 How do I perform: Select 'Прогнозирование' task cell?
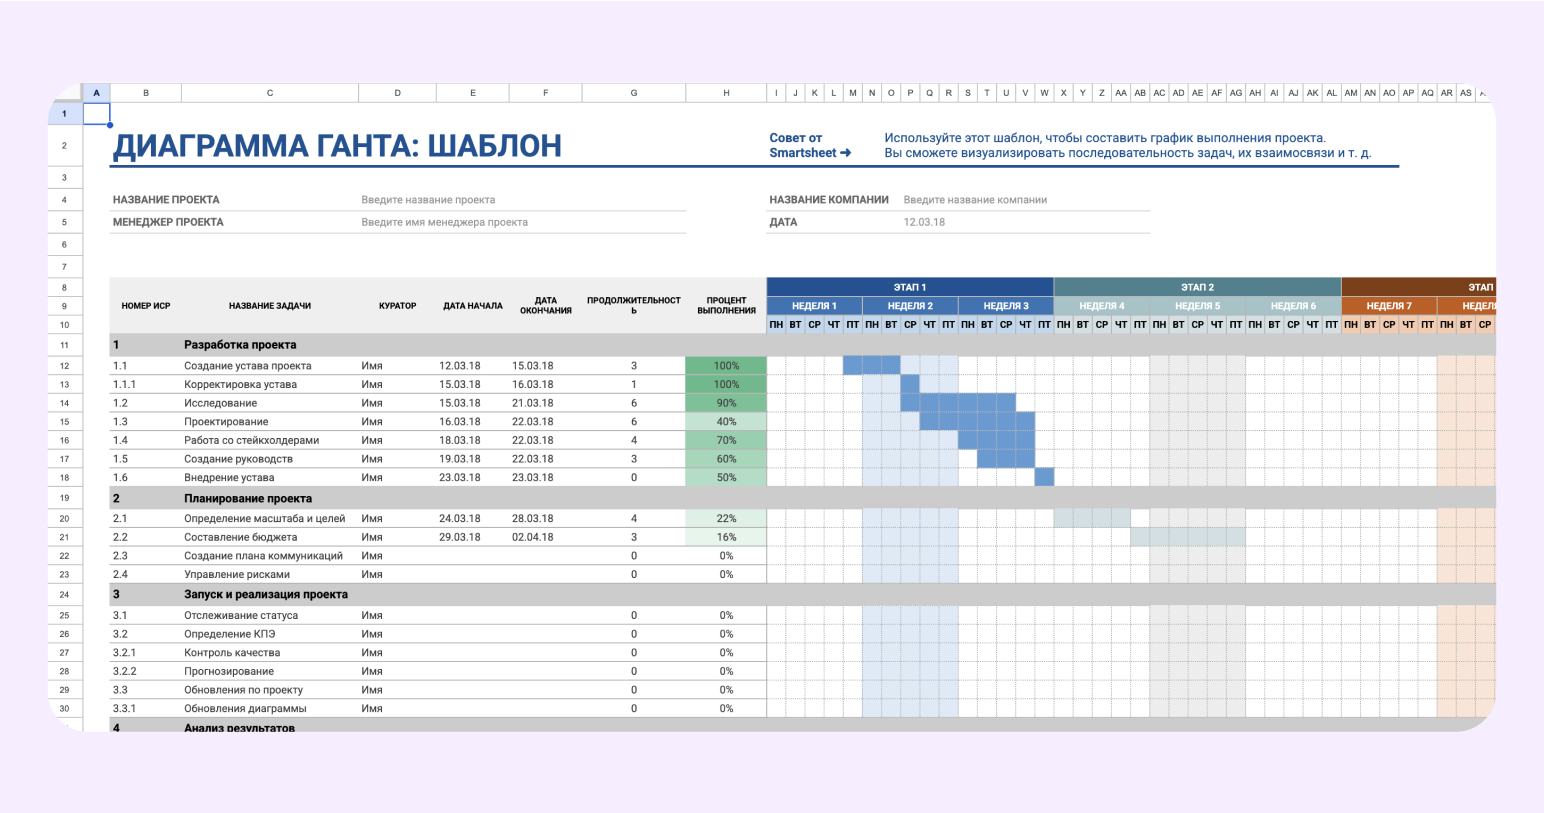click(x=270, y=672)
